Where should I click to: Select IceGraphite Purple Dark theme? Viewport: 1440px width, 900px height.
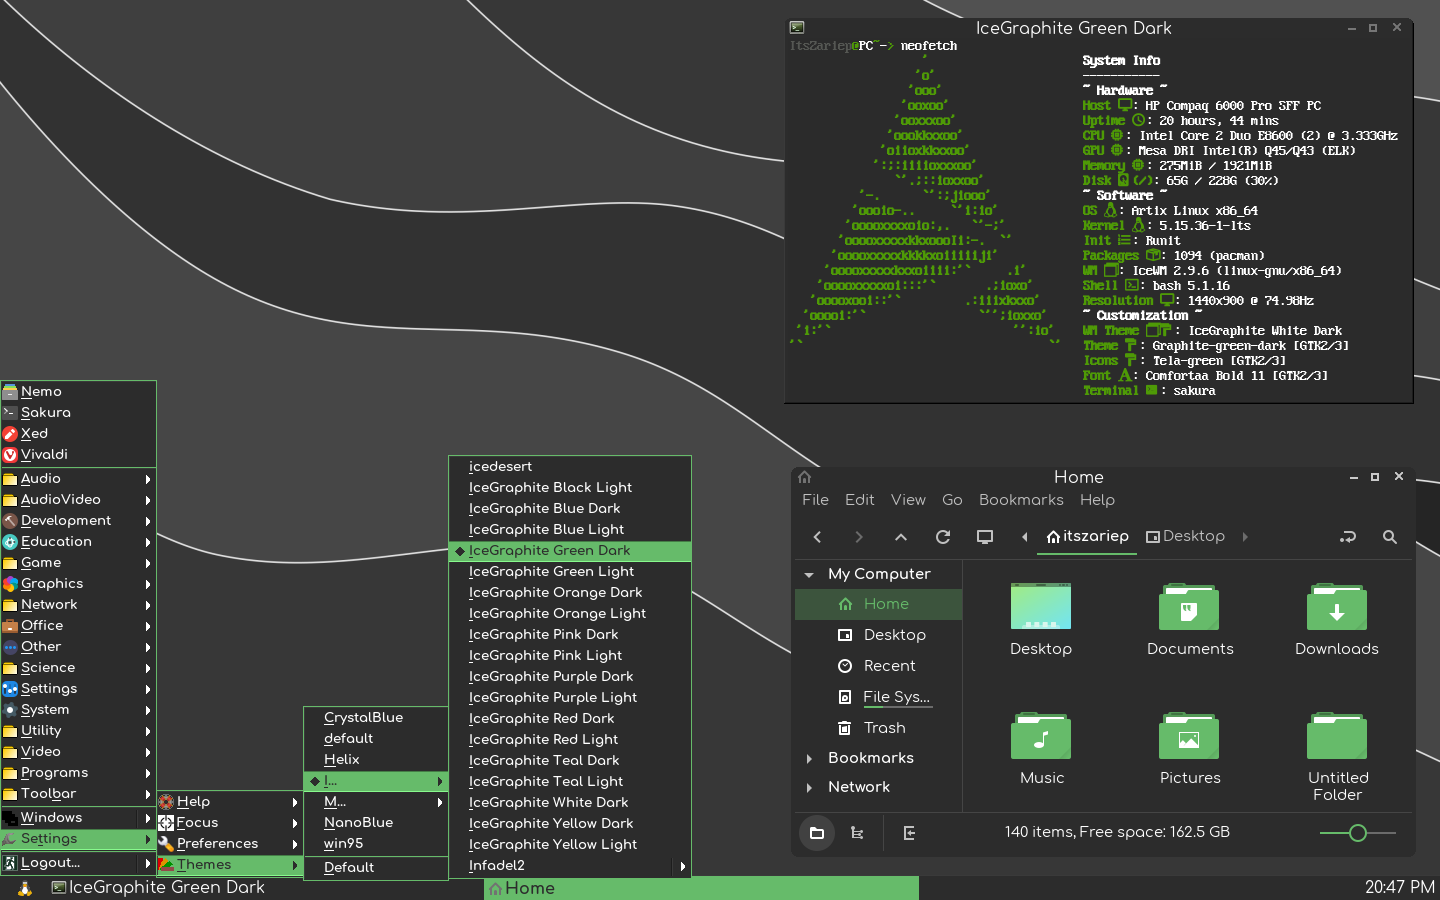click(570, 677)
